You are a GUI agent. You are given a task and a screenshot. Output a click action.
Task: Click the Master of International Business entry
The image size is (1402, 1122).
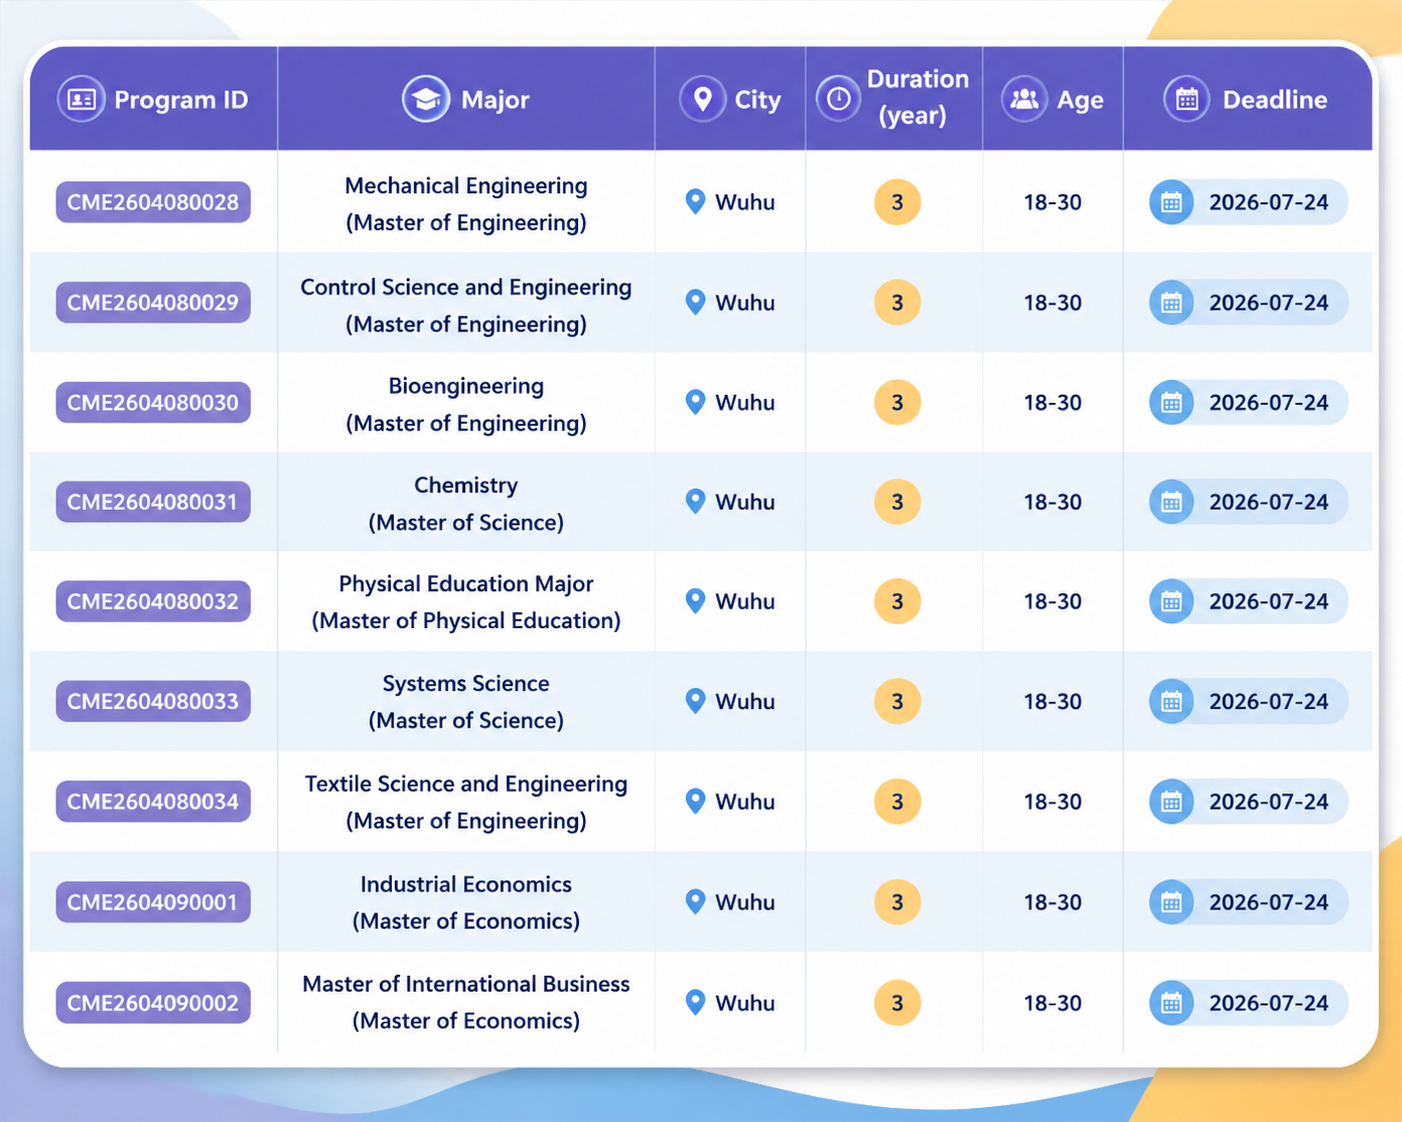[466, 1002]
